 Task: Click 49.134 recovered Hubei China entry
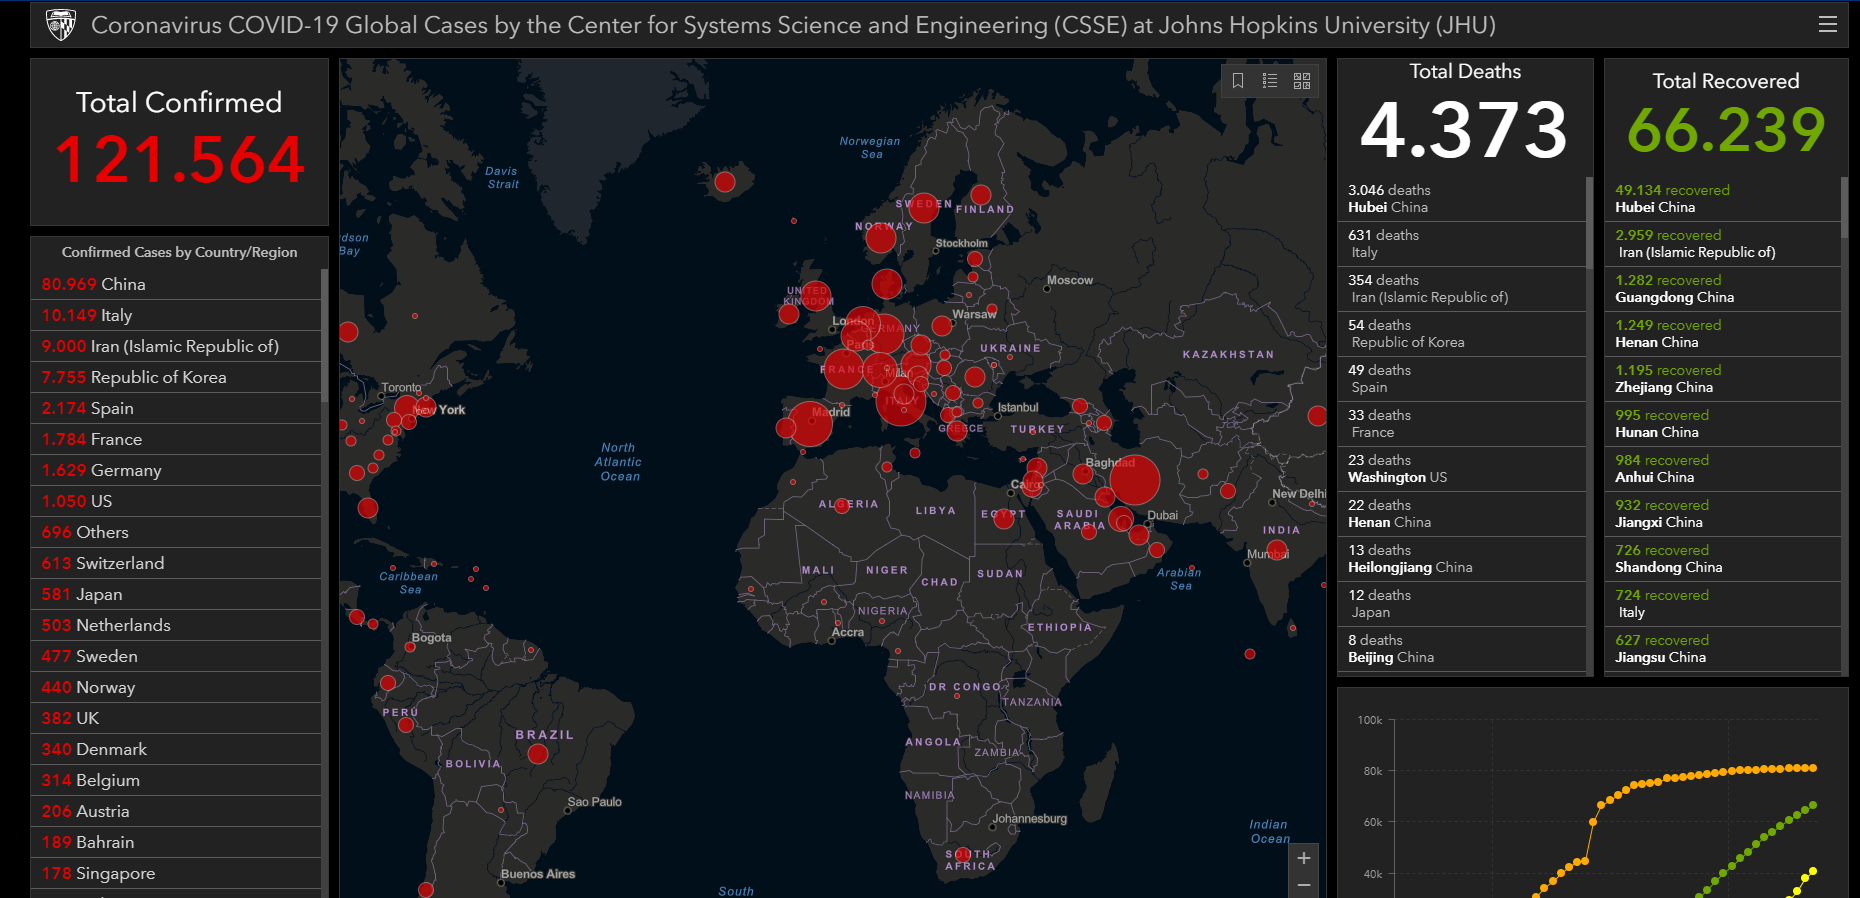coord(1722,199)
